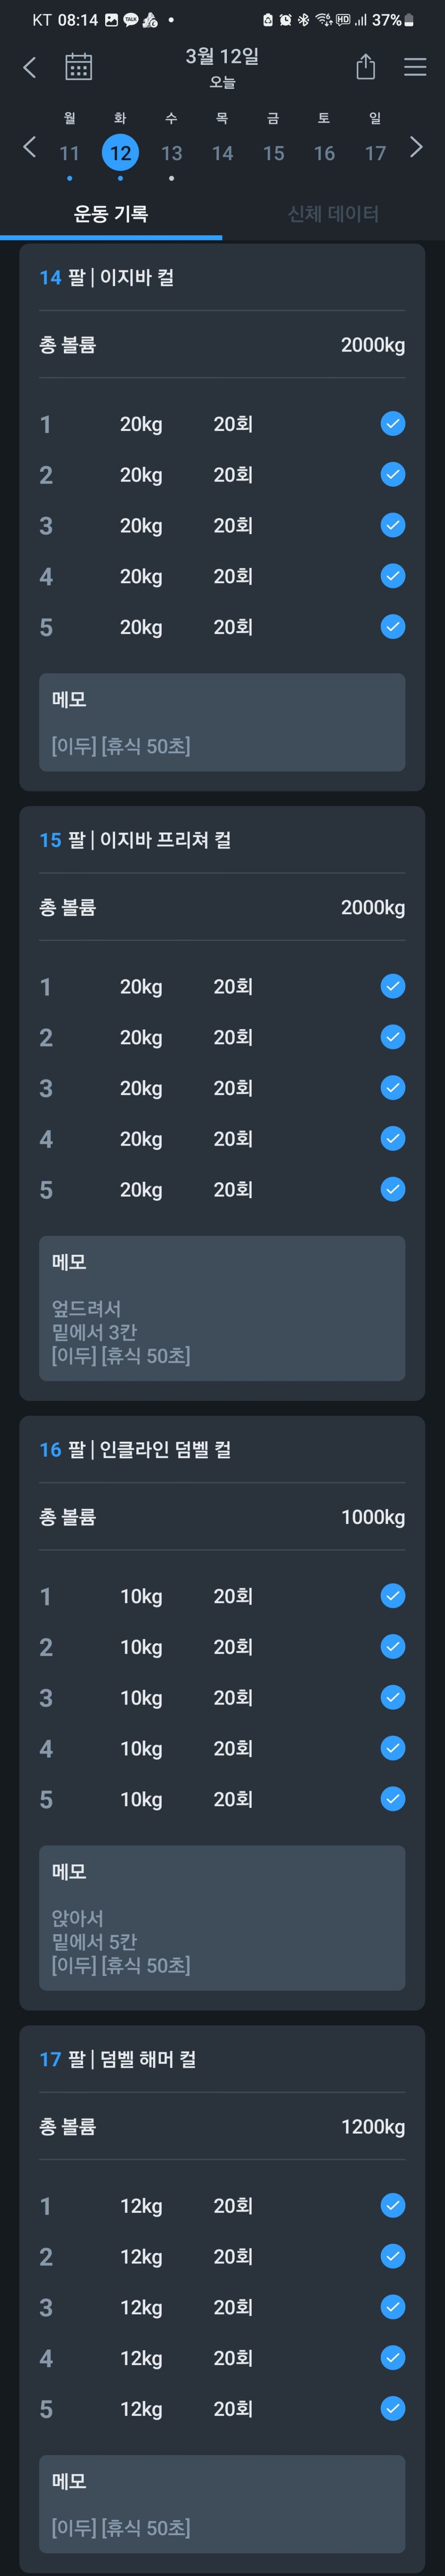The image size is (445, 2576).
Task: Toggle set 2 checkmark of 덤벨 해머 컬
Action: [x=392, y=2256]
